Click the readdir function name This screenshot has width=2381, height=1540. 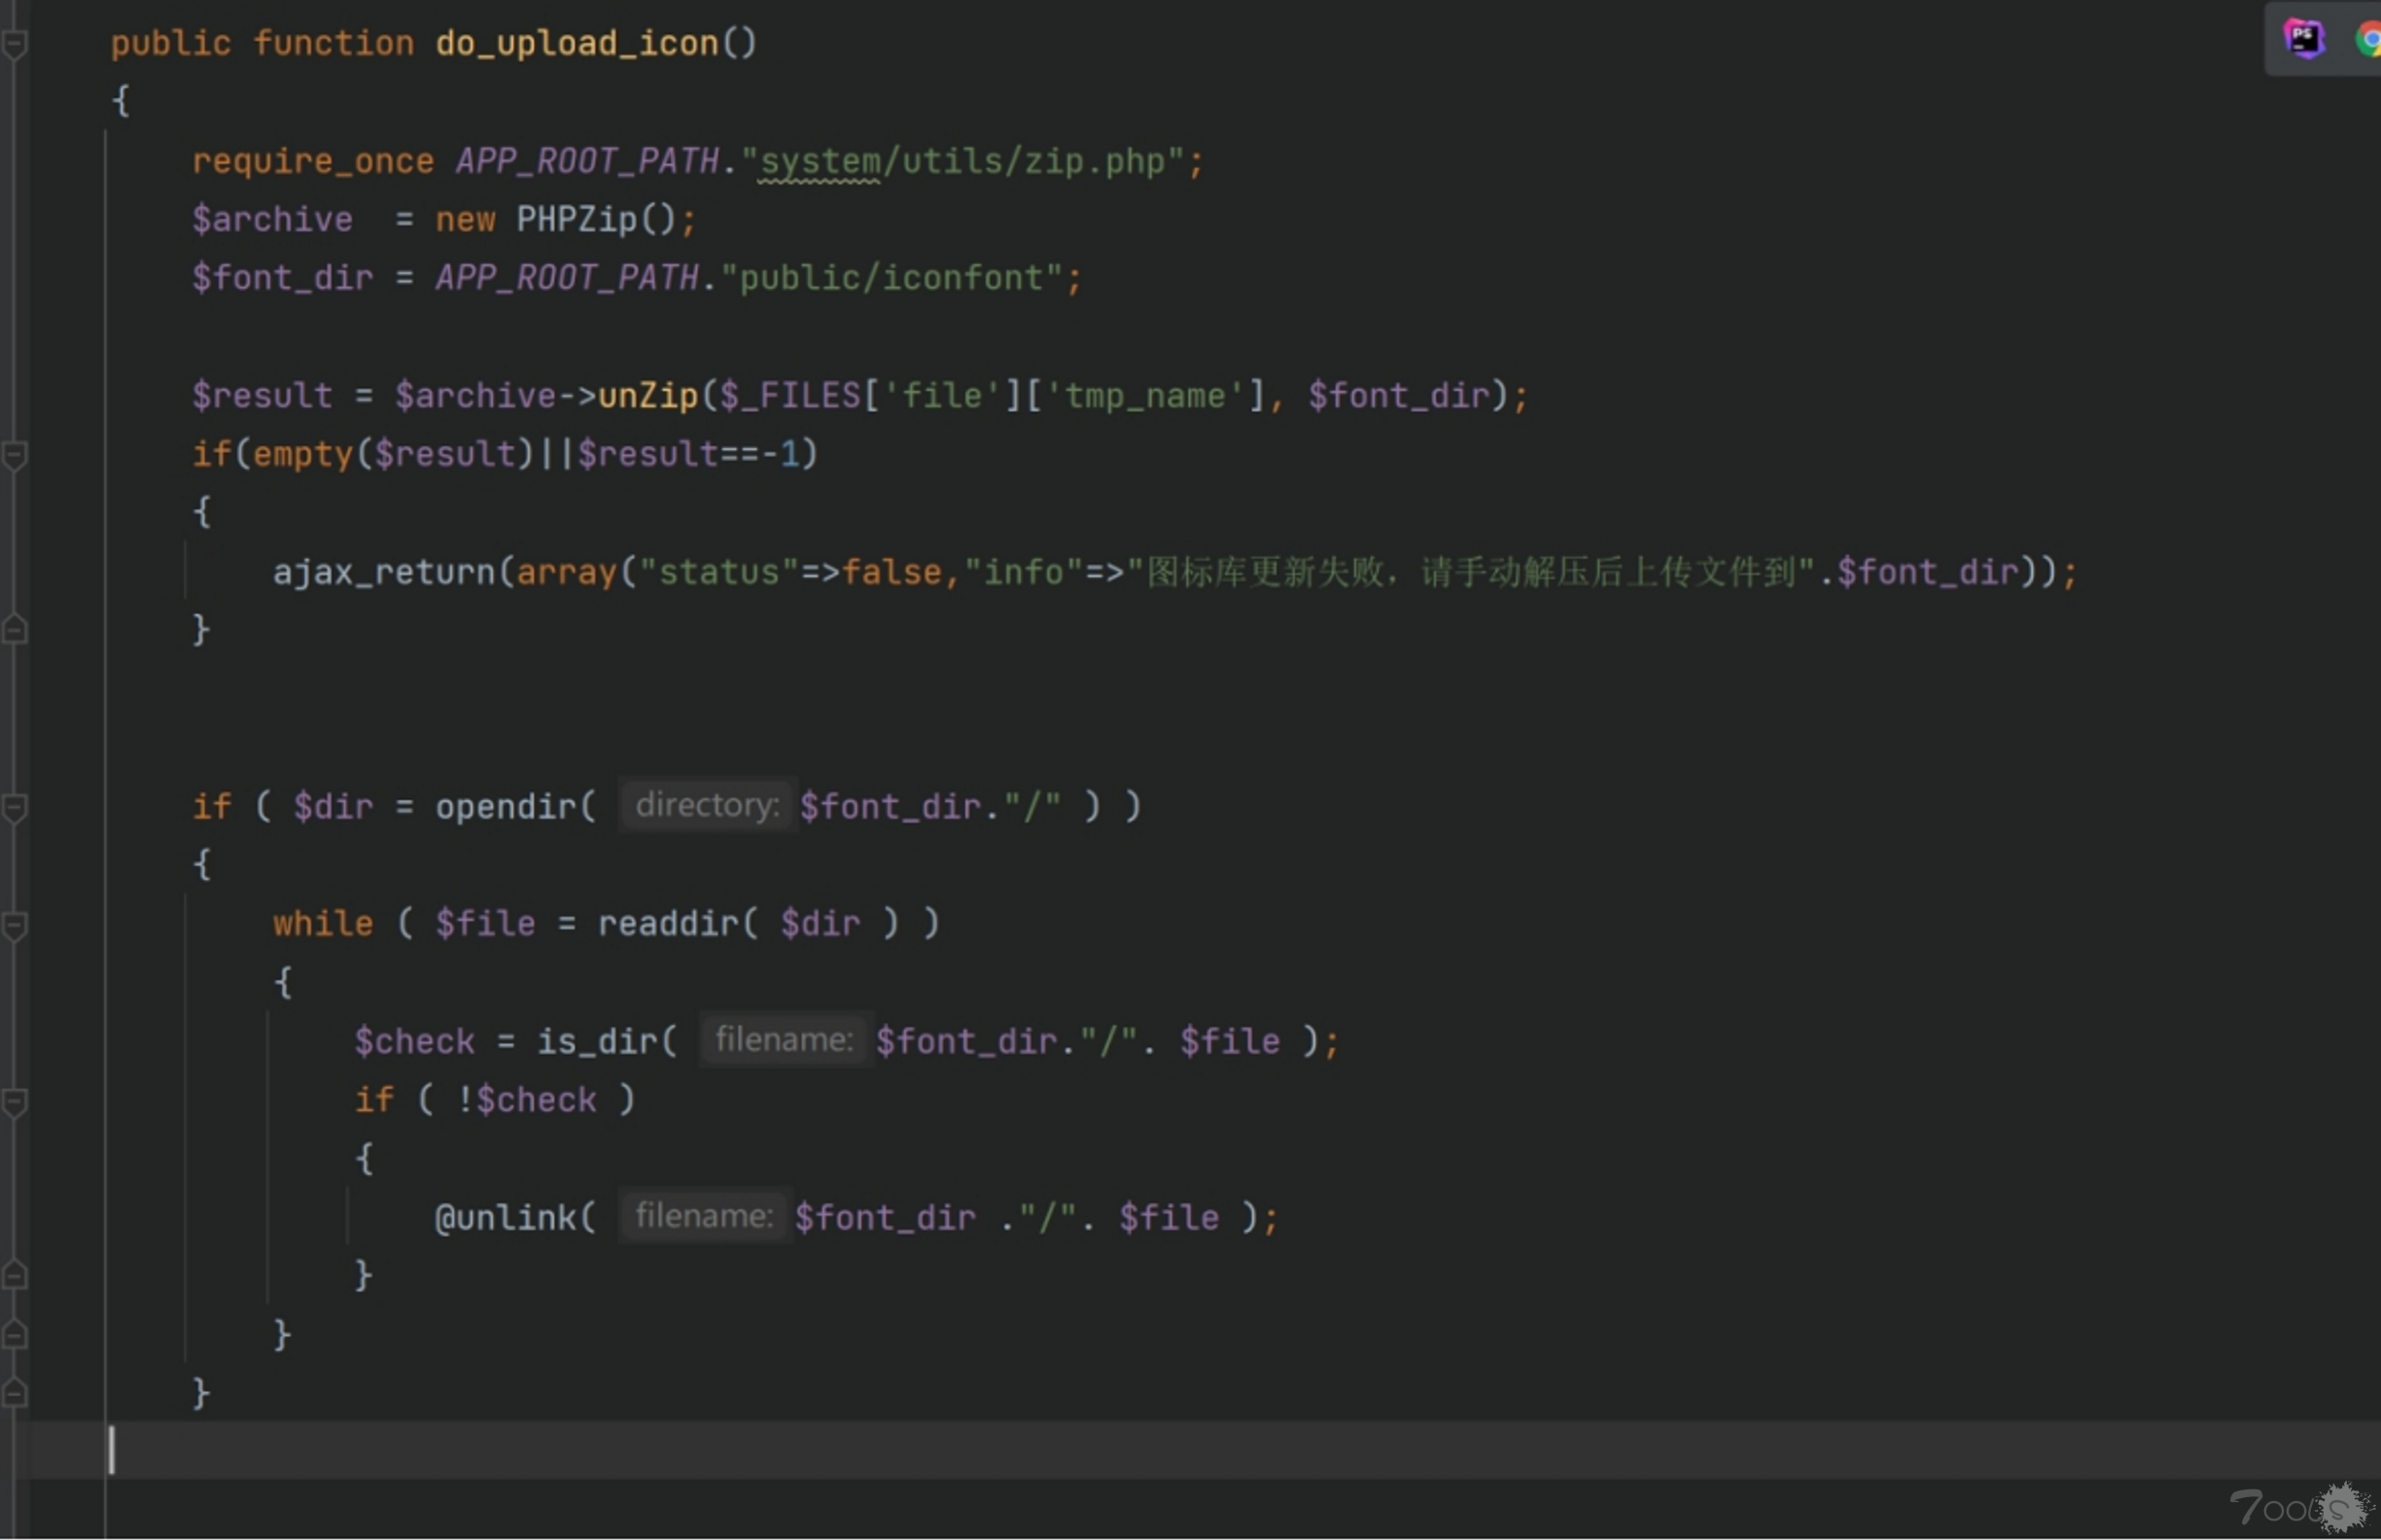[x=667, y=924]
